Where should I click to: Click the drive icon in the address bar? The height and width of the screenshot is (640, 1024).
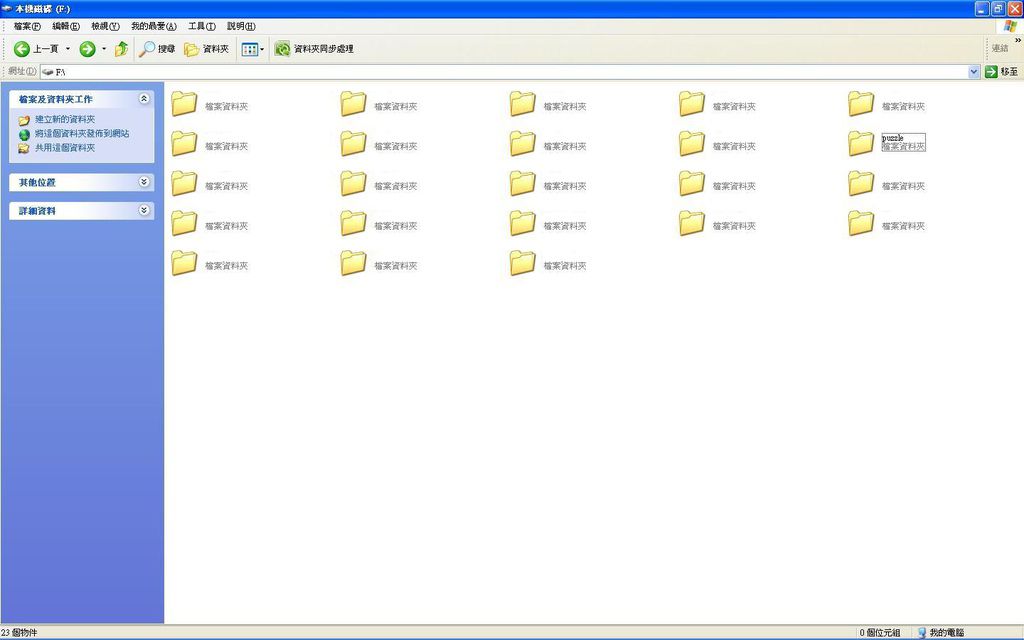[48, 72]
